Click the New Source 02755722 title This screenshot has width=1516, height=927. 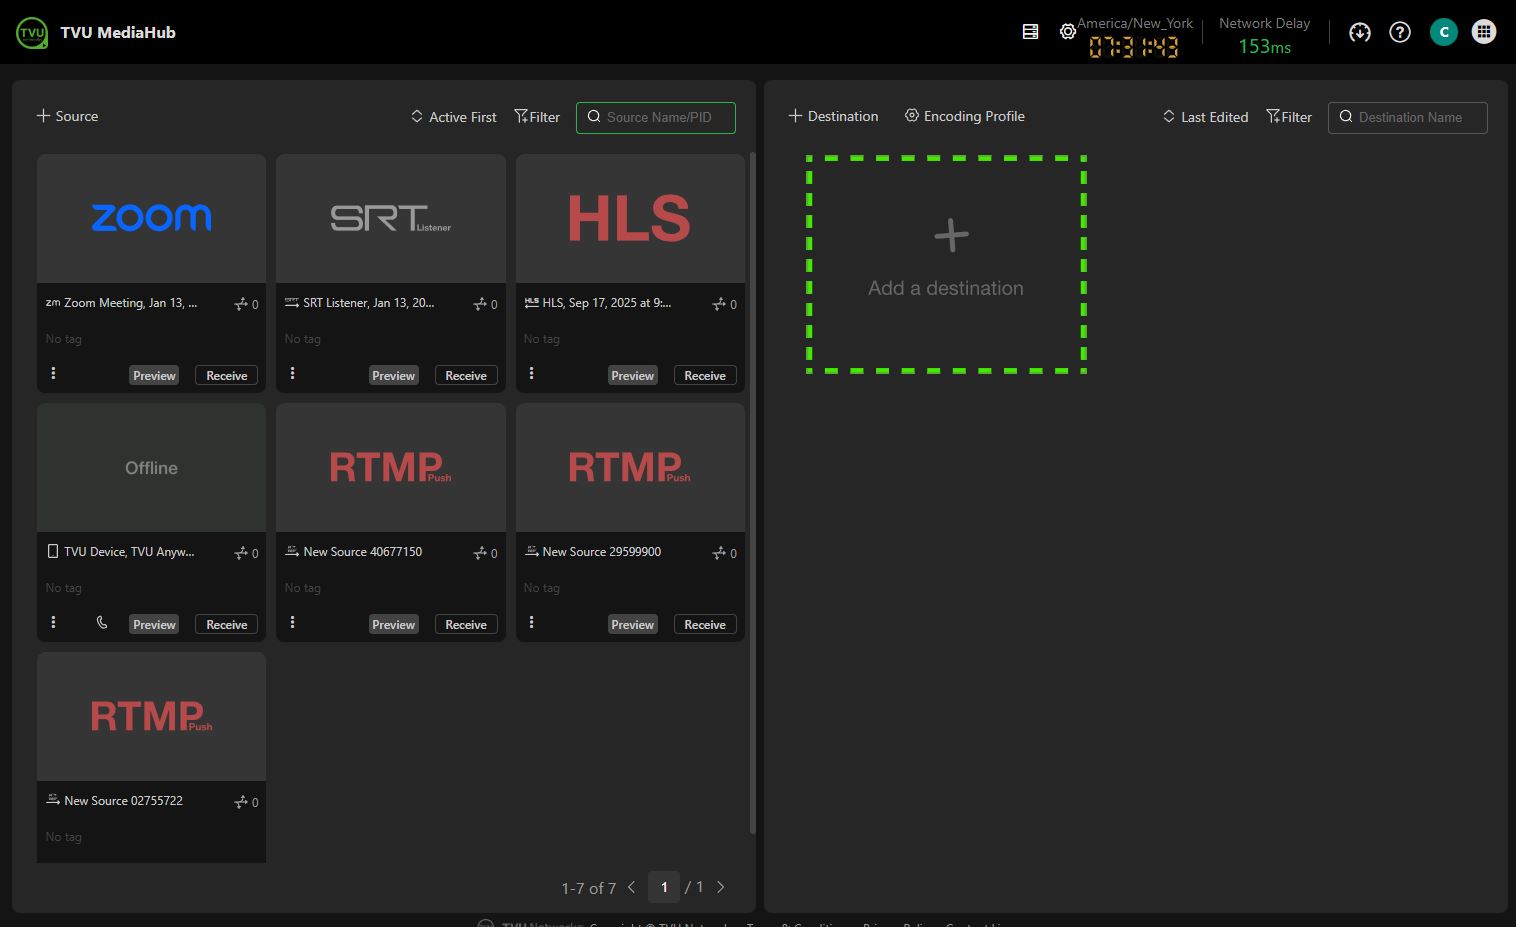pos(123,801)
